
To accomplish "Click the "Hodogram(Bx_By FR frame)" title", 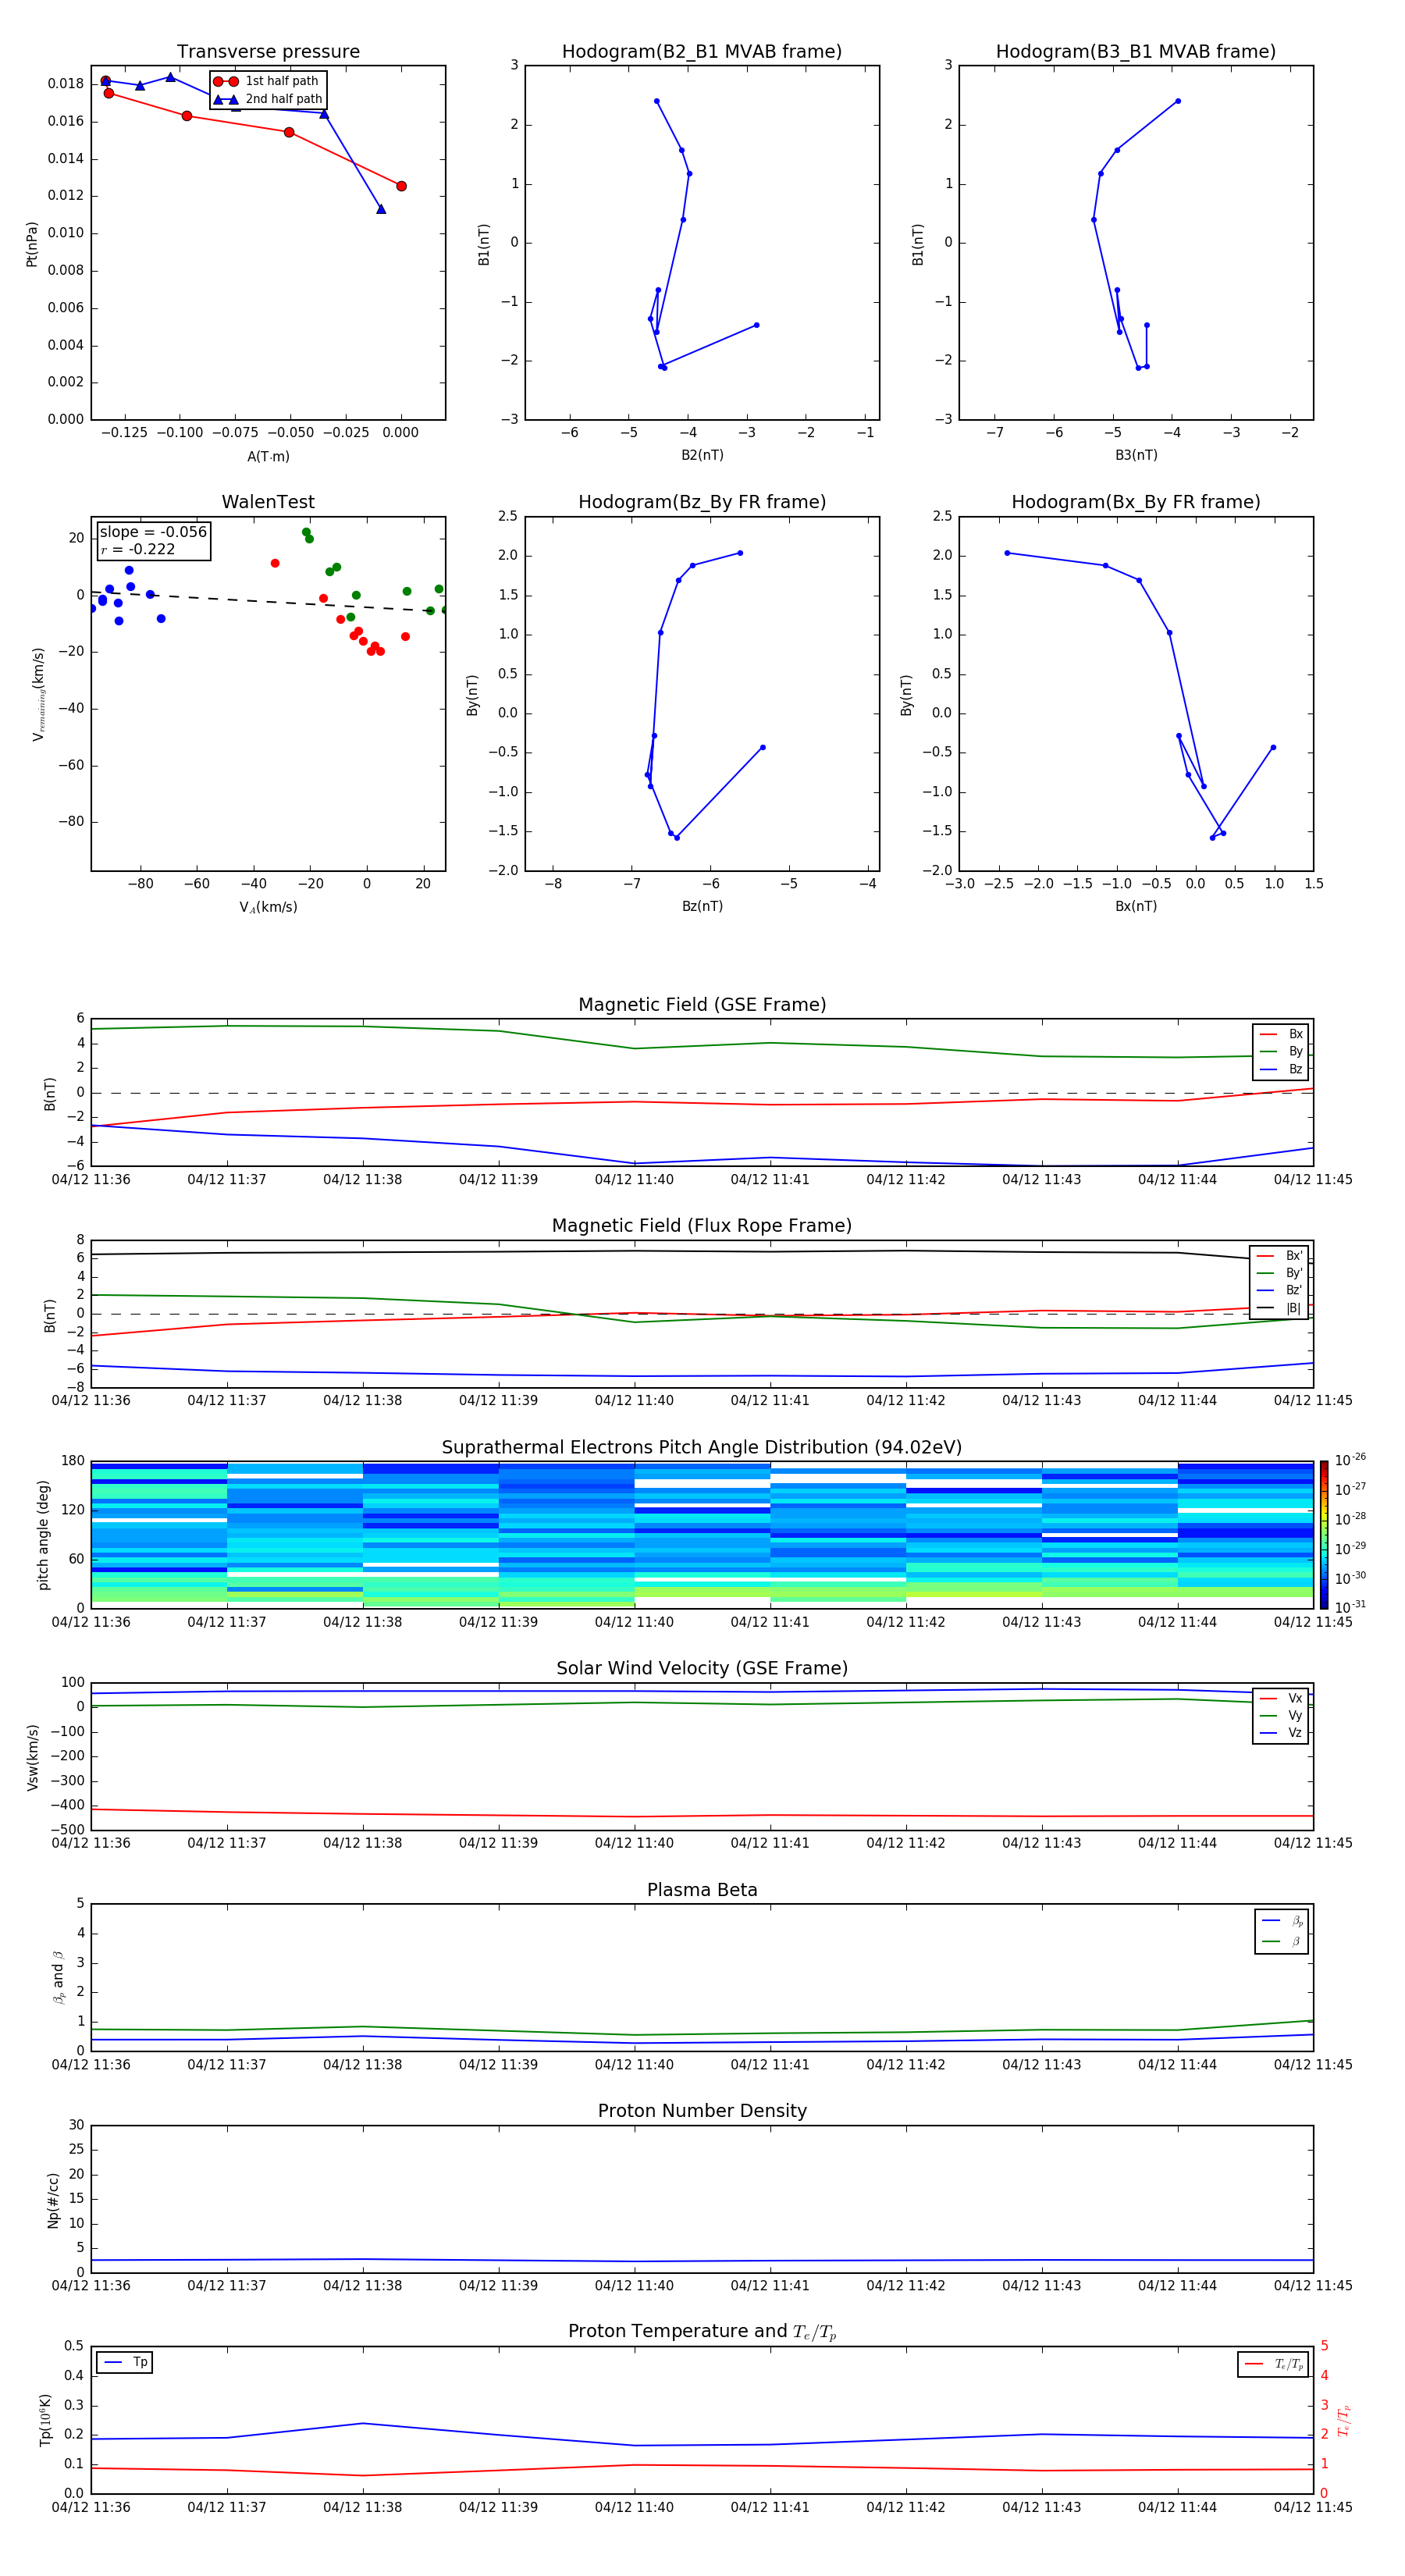I will point(1136,502).
